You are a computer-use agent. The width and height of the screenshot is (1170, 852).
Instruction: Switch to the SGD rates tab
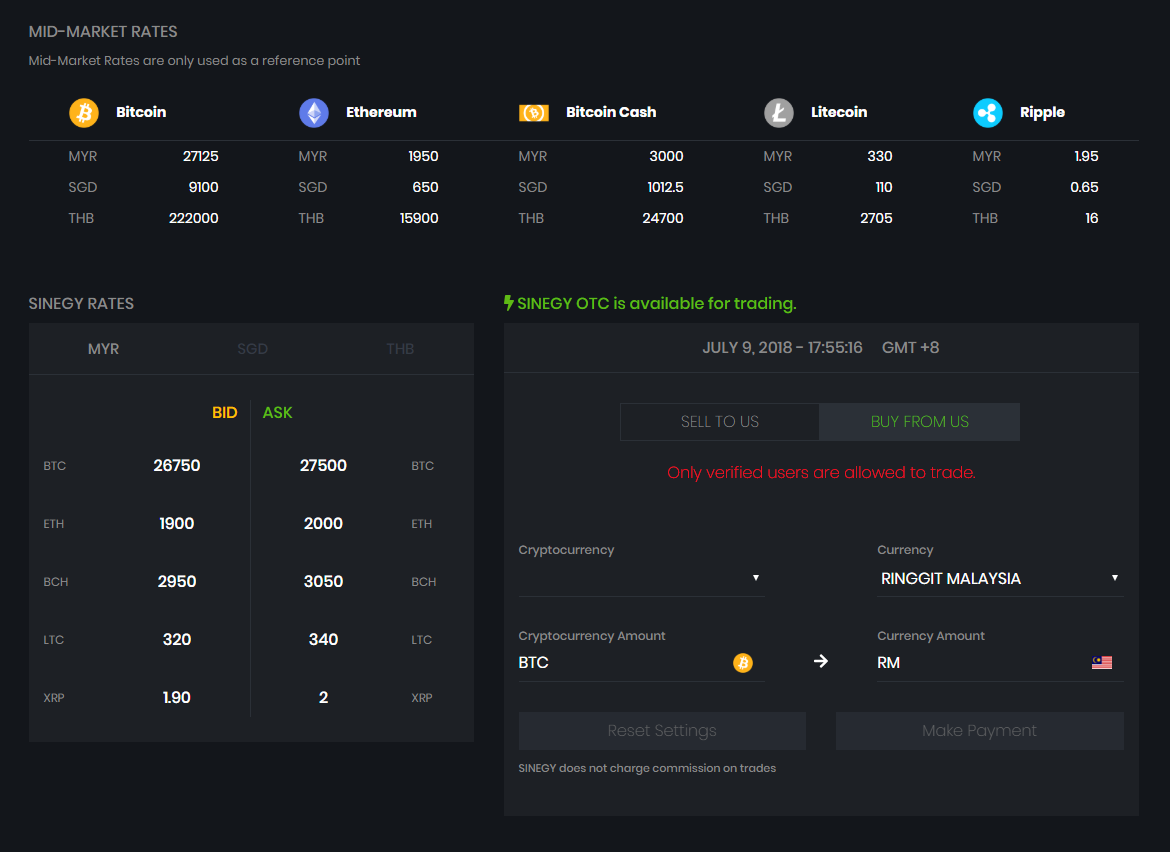coord(252,348)
